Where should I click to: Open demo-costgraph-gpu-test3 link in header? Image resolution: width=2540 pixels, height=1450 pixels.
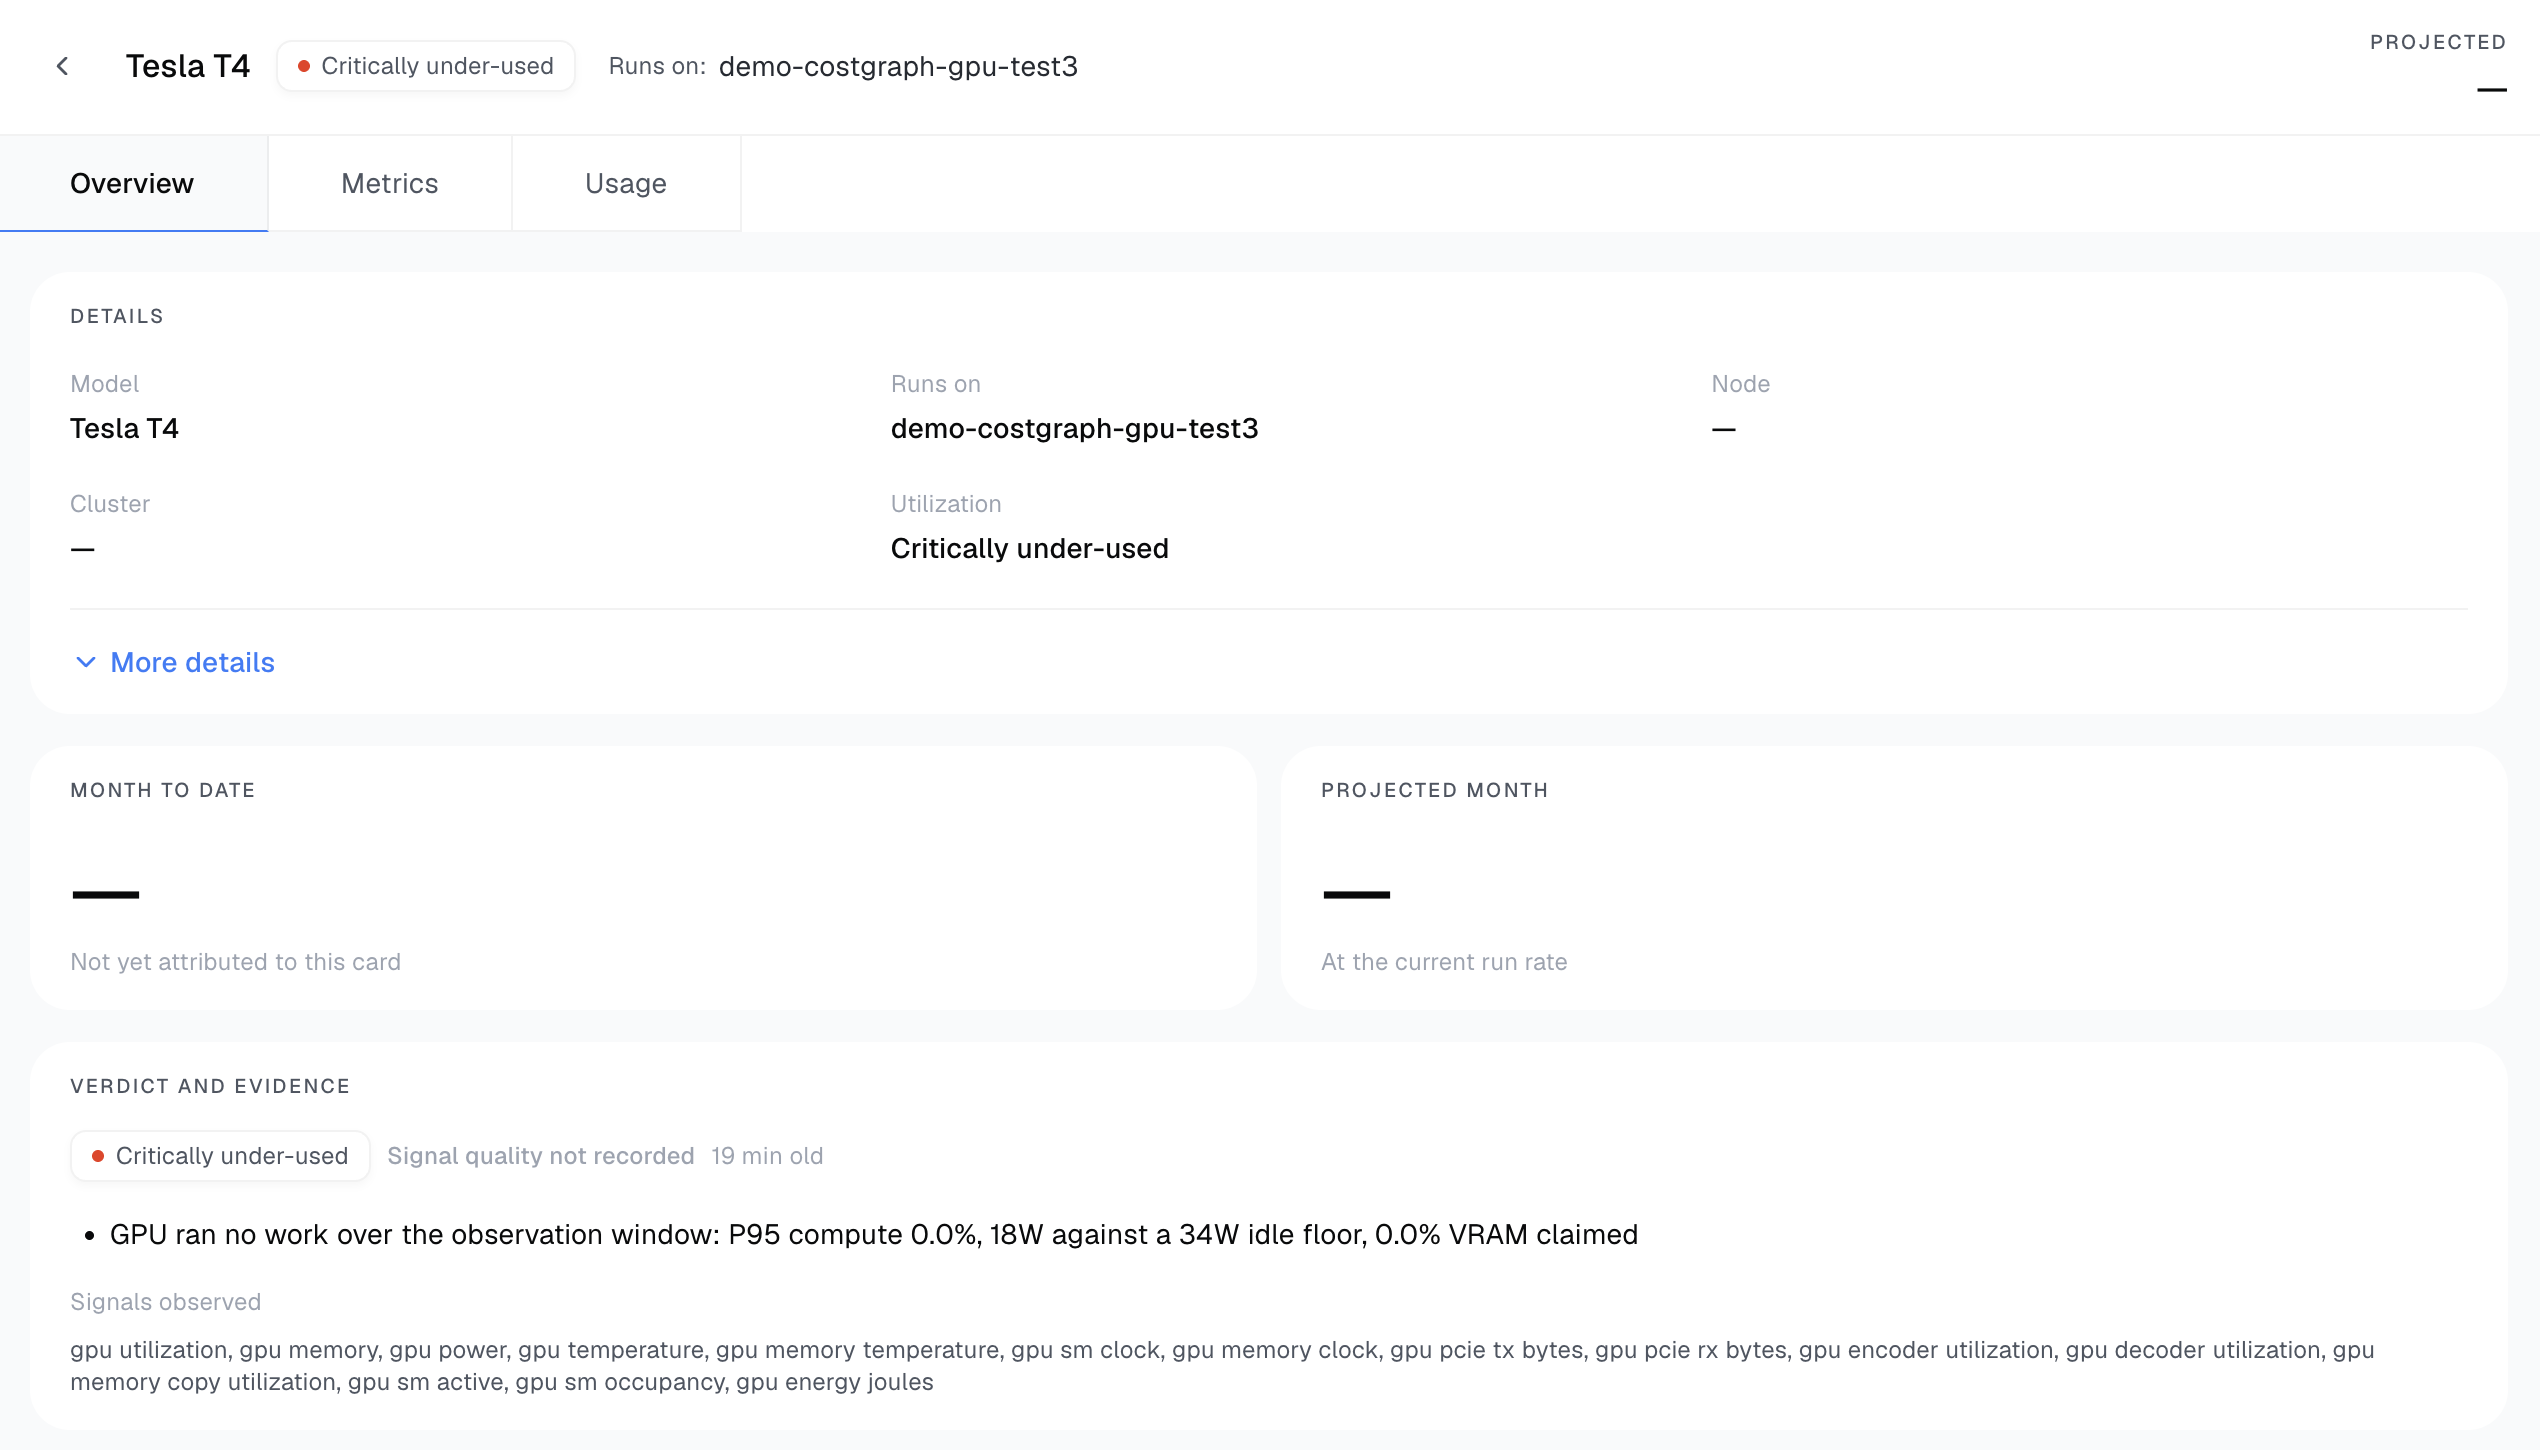[x=898, y=66]
